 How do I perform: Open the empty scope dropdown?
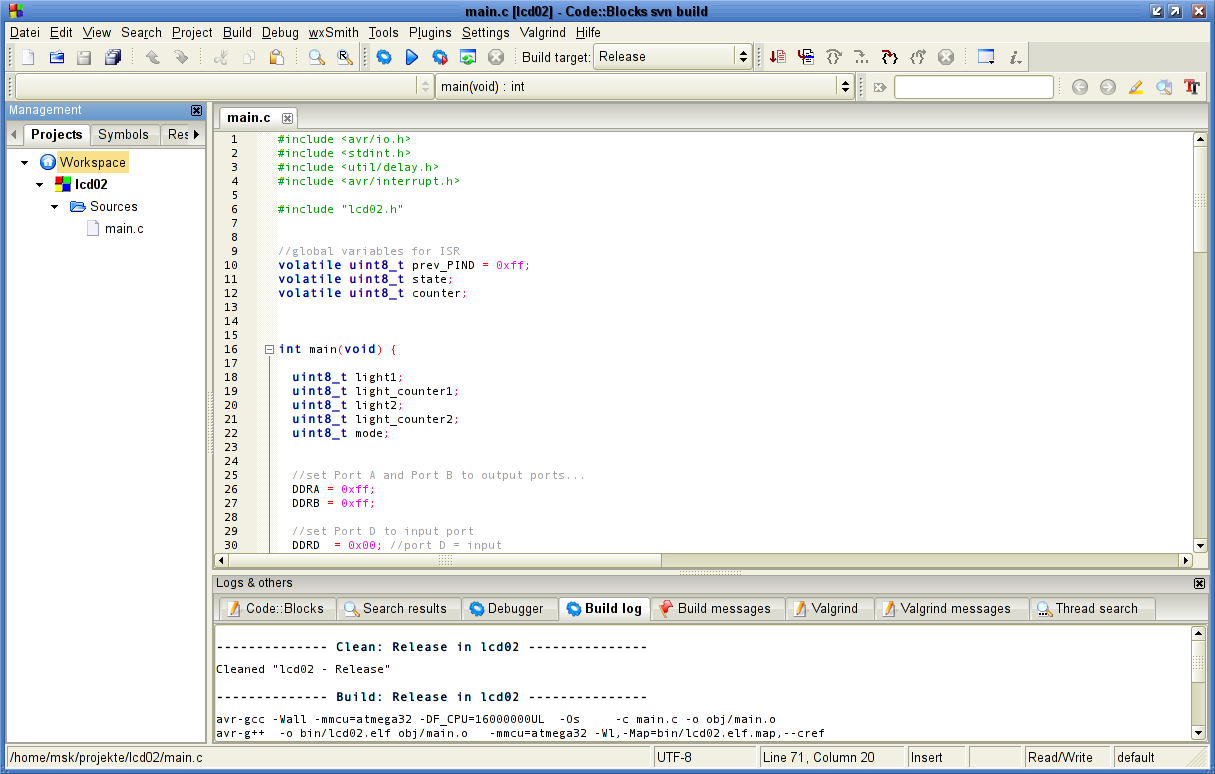tap(424, 86)
